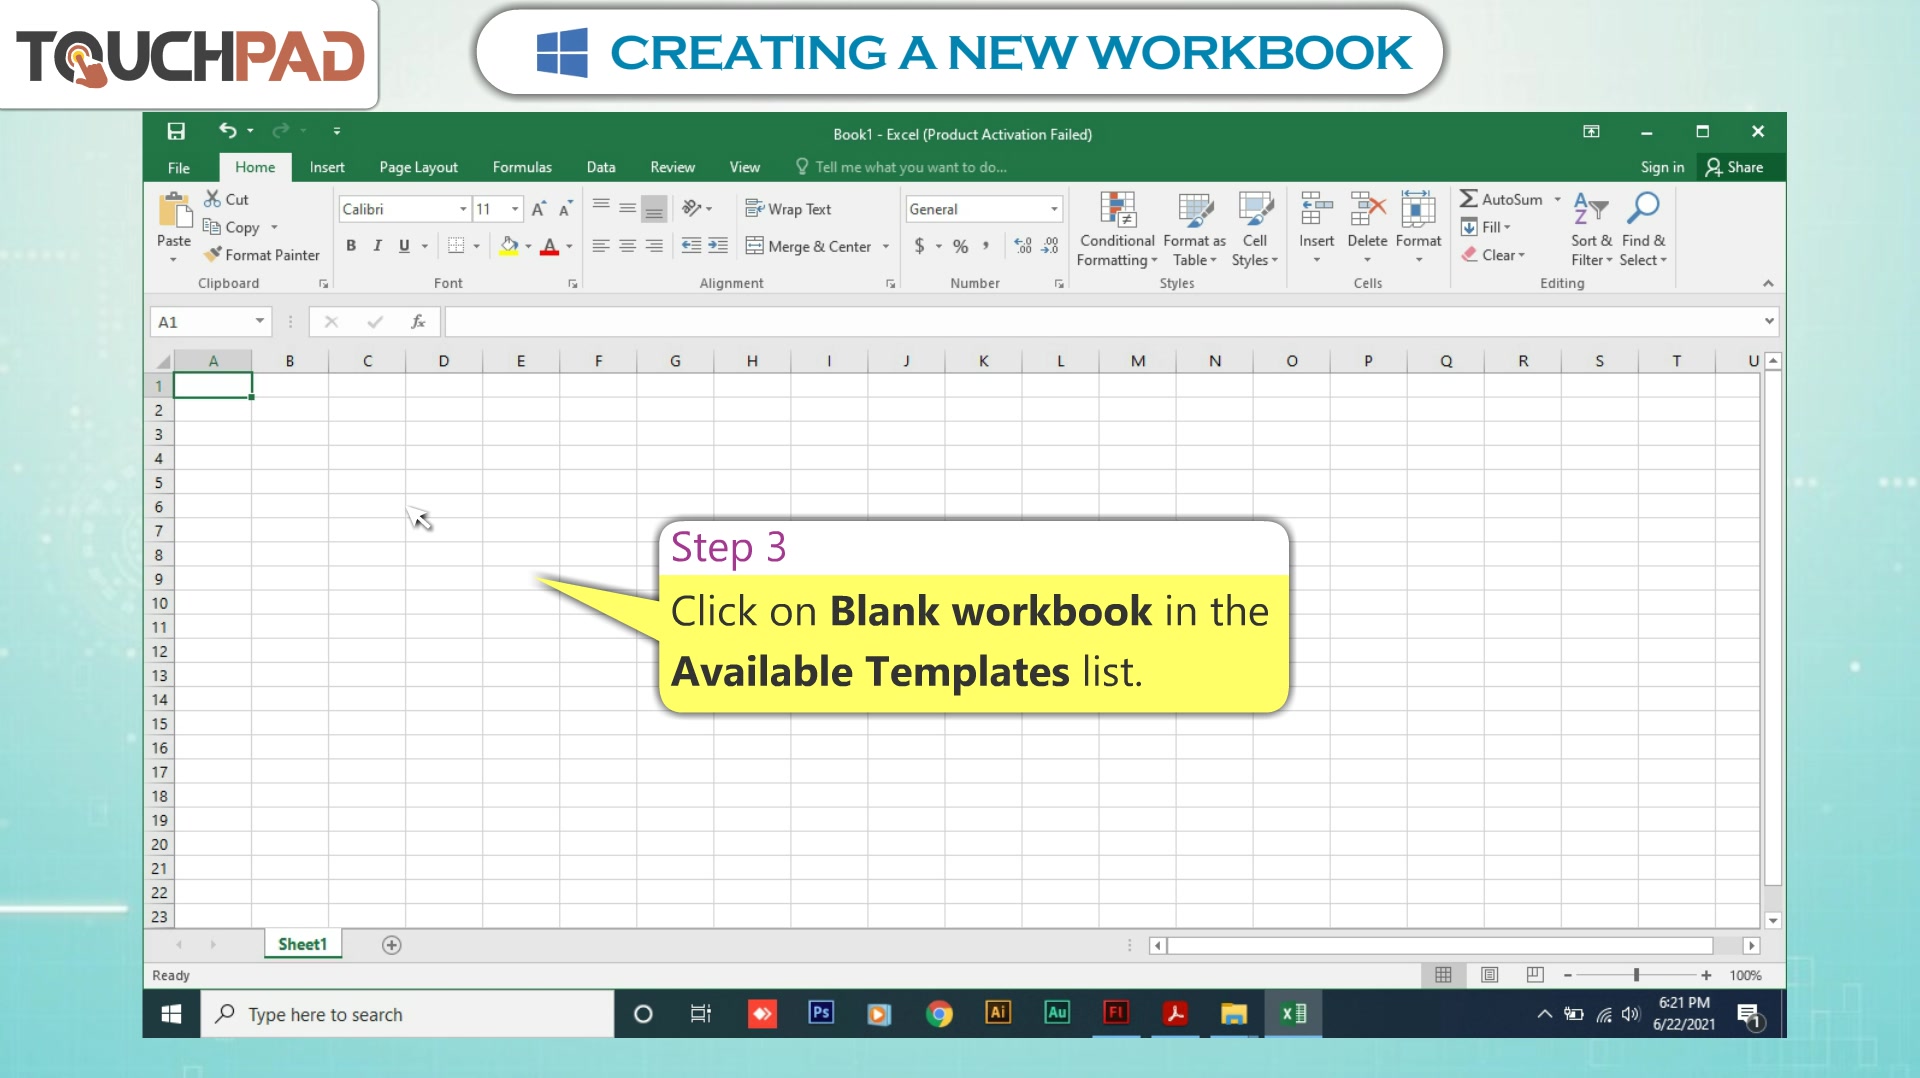The width and height of the screenshot is (1920, 1078).
Task: Click the Cut scissors command
Action: 227,199
